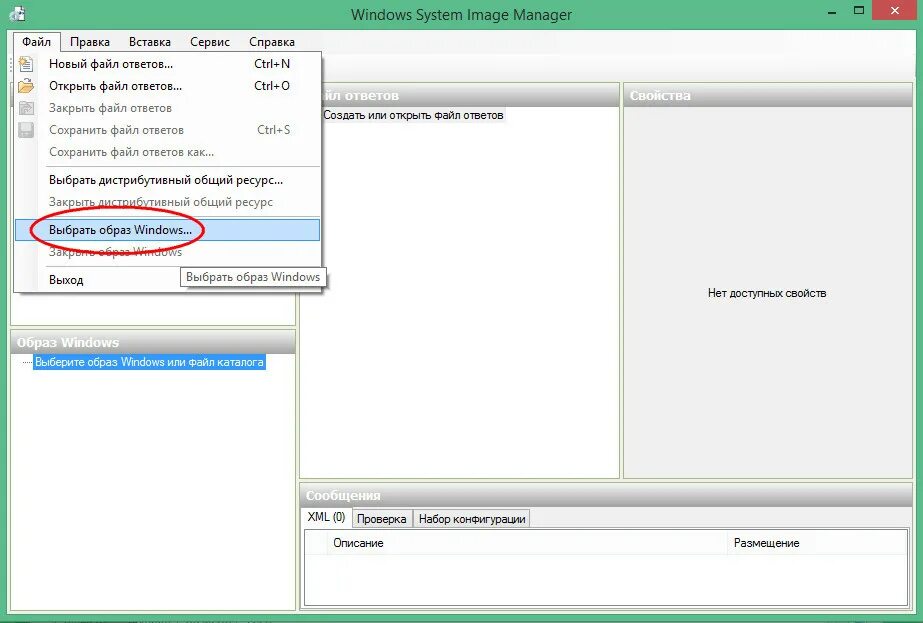Select Выберите образ Windows или файл каталога
The image size is (923, 623).
tap(149, 362)
